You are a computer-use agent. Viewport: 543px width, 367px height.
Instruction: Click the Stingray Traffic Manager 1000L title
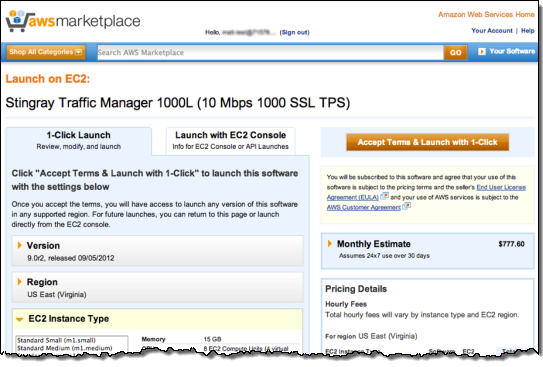point(178,103)
